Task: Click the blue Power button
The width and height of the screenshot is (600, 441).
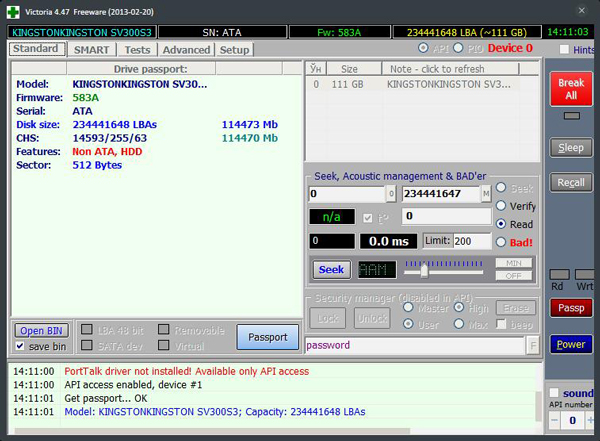Action: (x=571, y=344)
